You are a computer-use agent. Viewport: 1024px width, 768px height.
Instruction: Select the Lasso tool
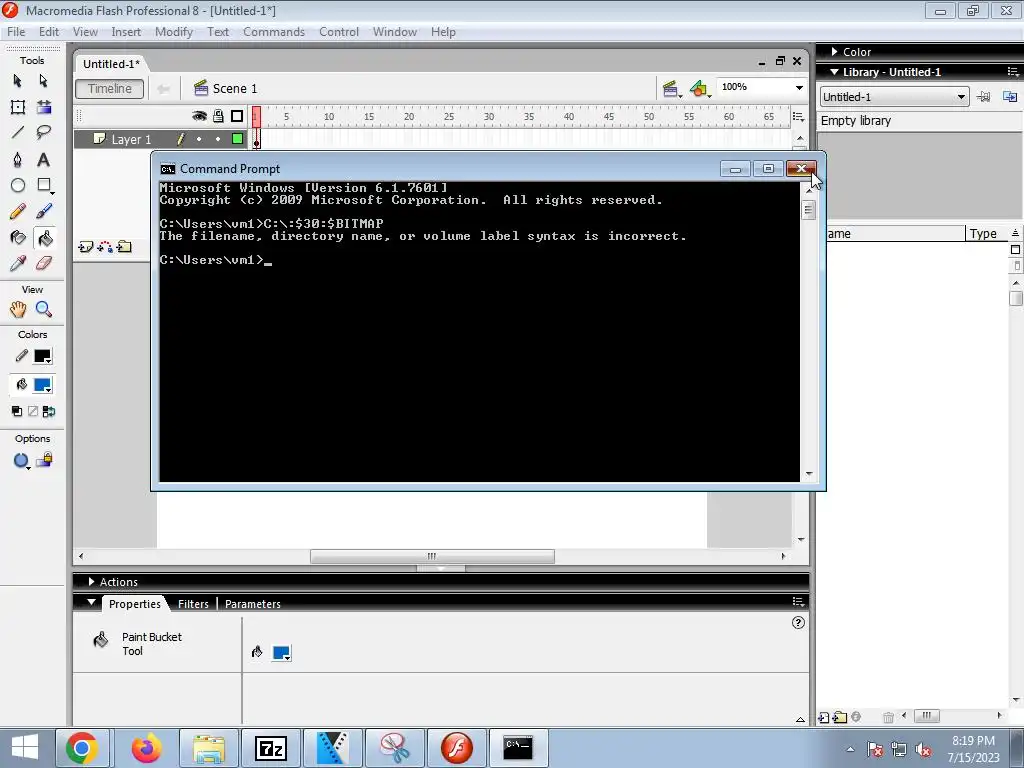pos(44,133)
